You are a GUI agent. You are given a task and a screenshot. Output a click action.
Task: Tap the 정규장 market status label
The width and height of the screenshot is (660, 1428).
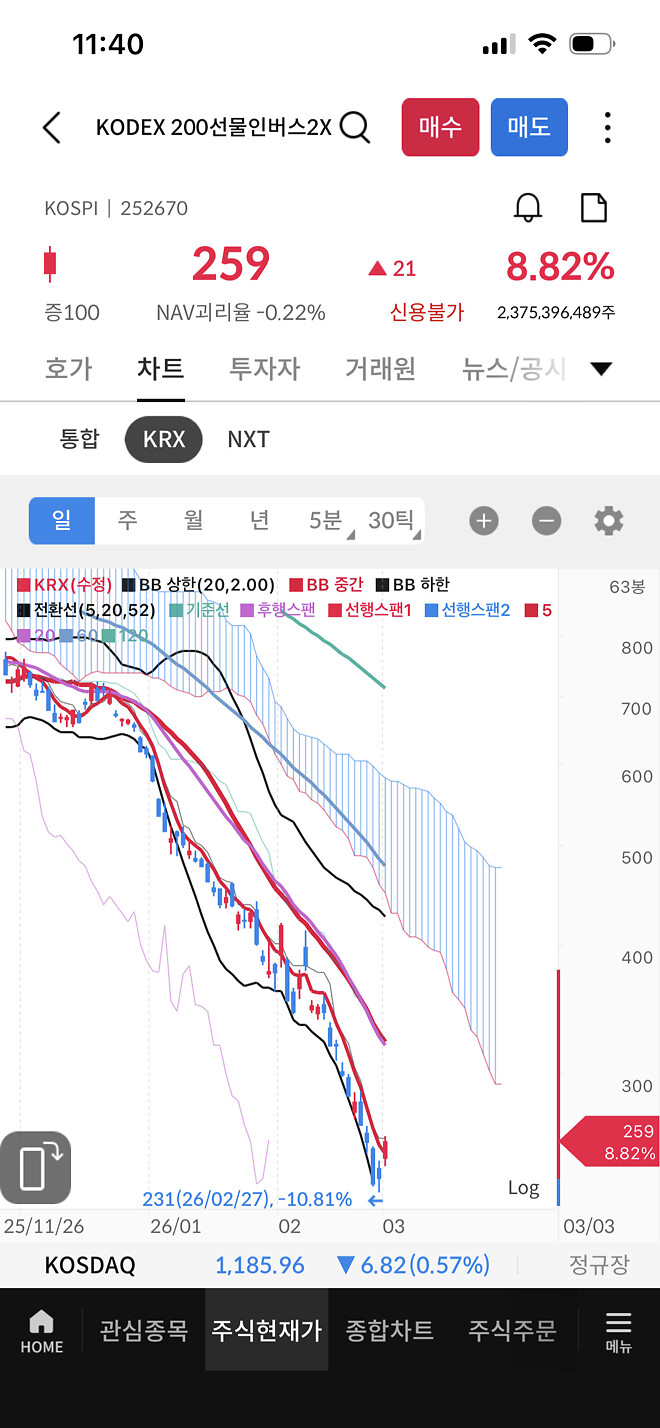[x=599, y=1265]
